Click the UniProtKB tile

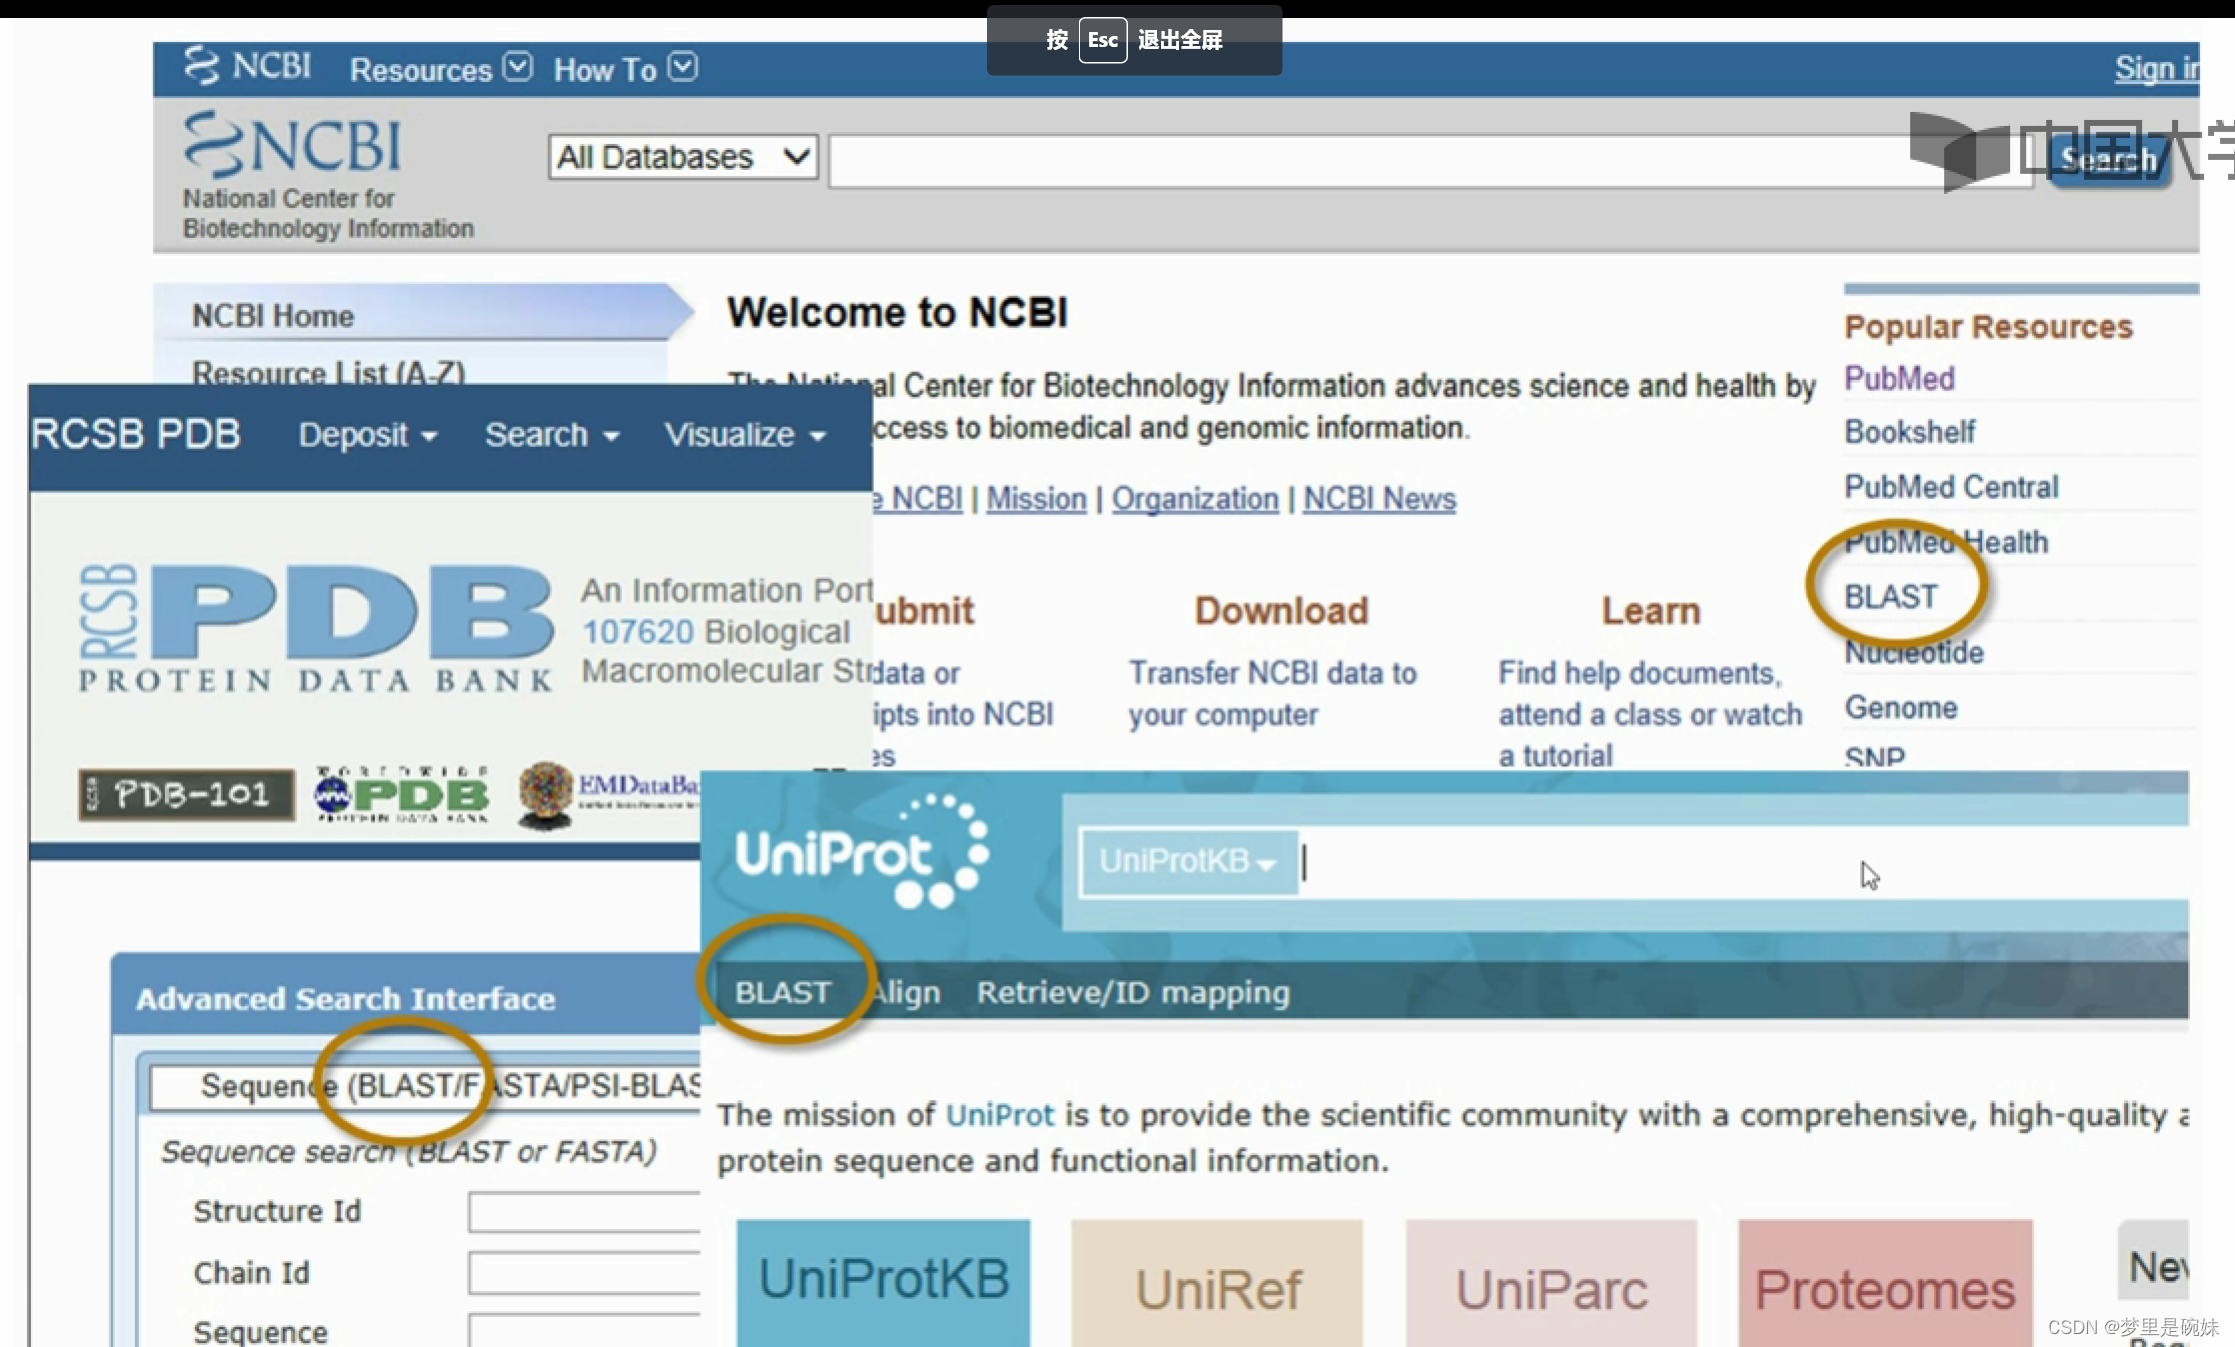click(883, 1280)
